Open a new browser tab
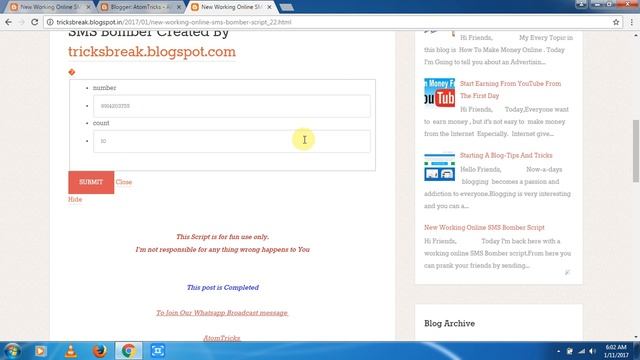The height and width of the screenshot is (360, 640). tap(287, 7)
